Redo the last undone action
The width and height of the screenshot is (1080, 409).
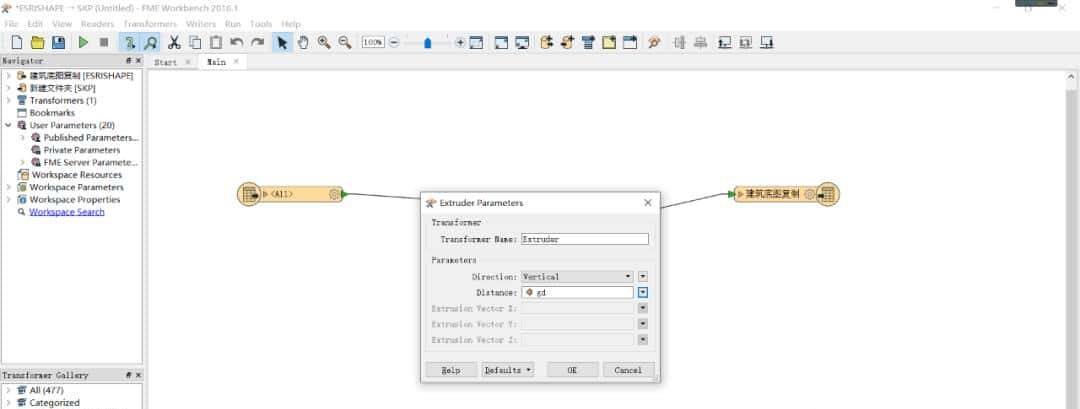(258, 43)
